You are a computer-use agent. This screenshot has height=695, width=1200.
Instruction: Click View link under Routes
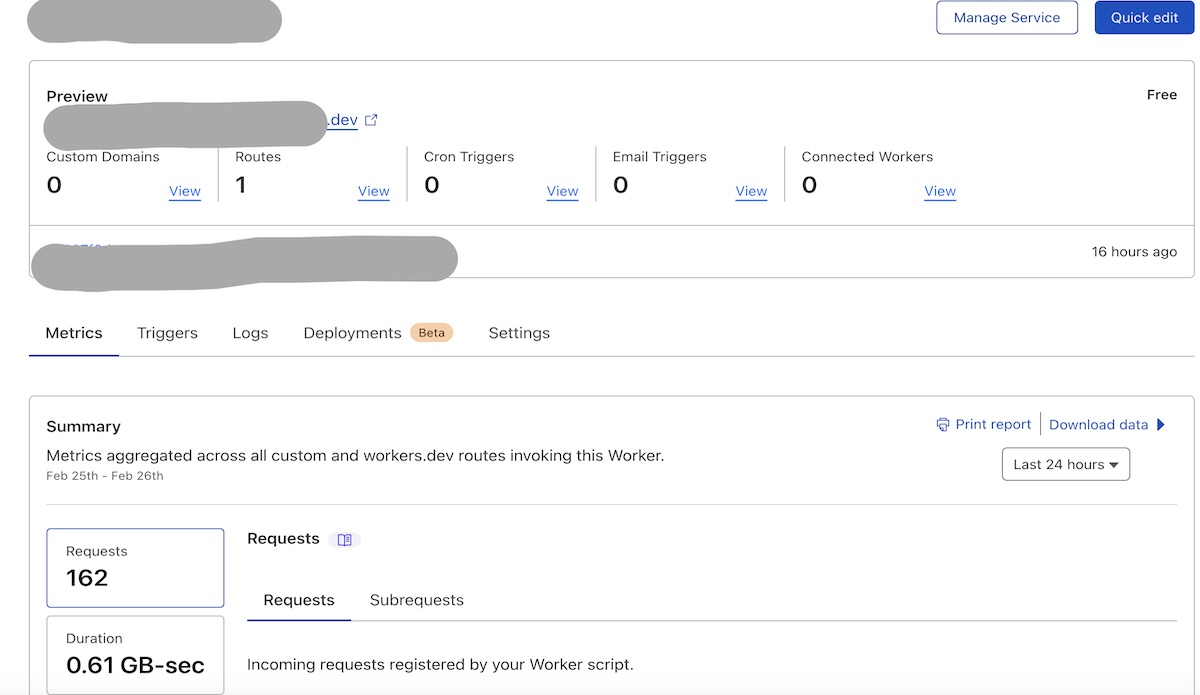coord(373,191)
